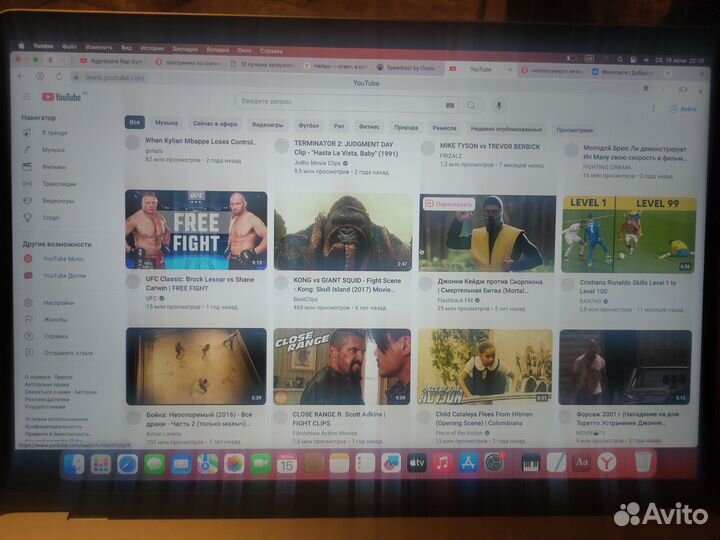Start voice search with the microphone
Viewport: 720px width, 540px height.
499,106
